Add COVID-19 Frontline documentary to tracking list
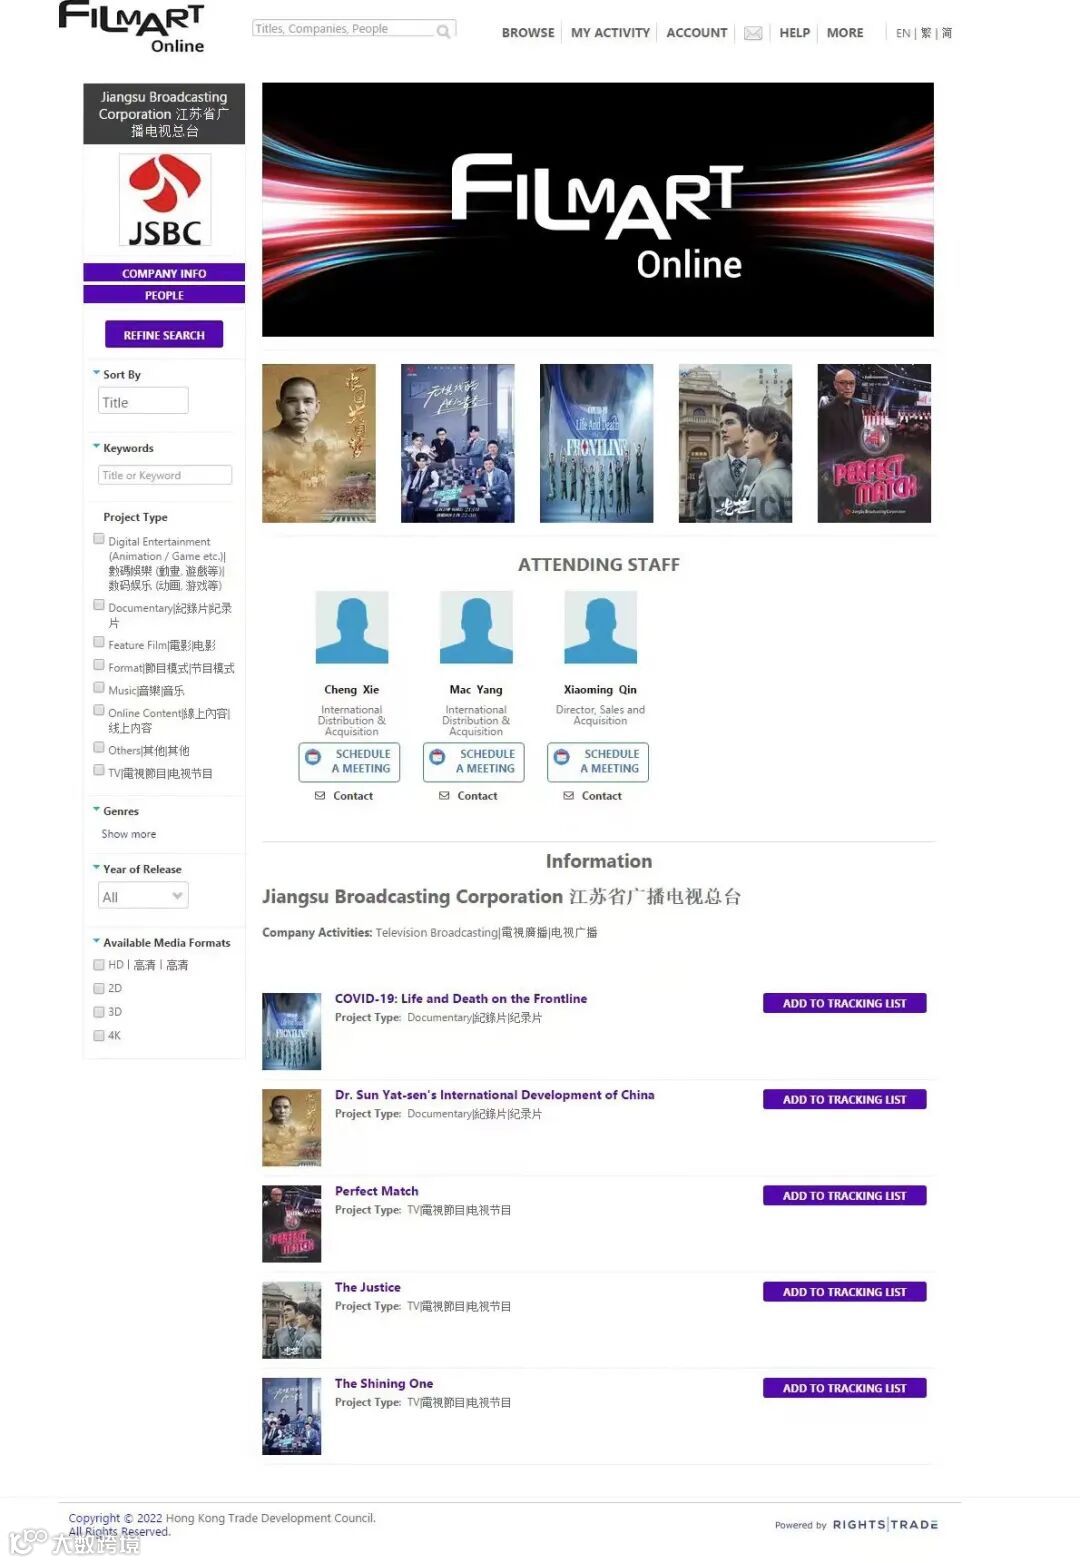This screenshot has width=1080, height=1563. tap(844, 1003)
